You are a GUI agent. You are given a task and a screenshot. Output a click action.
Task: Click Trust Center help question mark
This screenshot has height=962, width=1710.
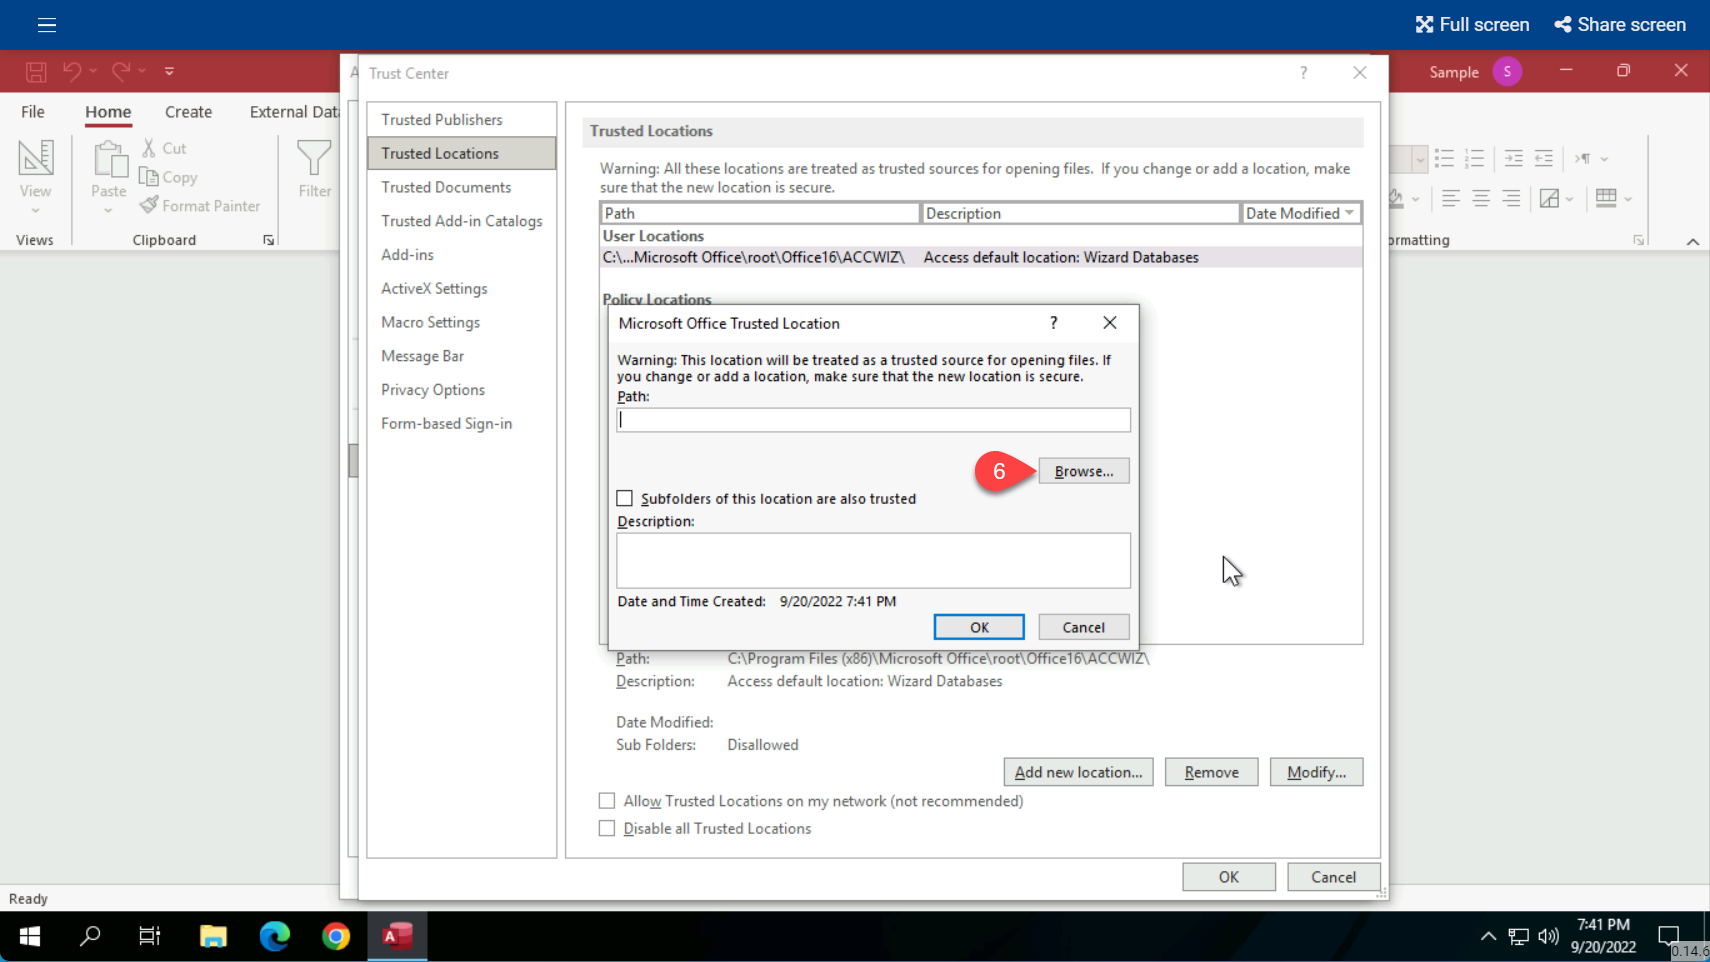click(1303, 73)
